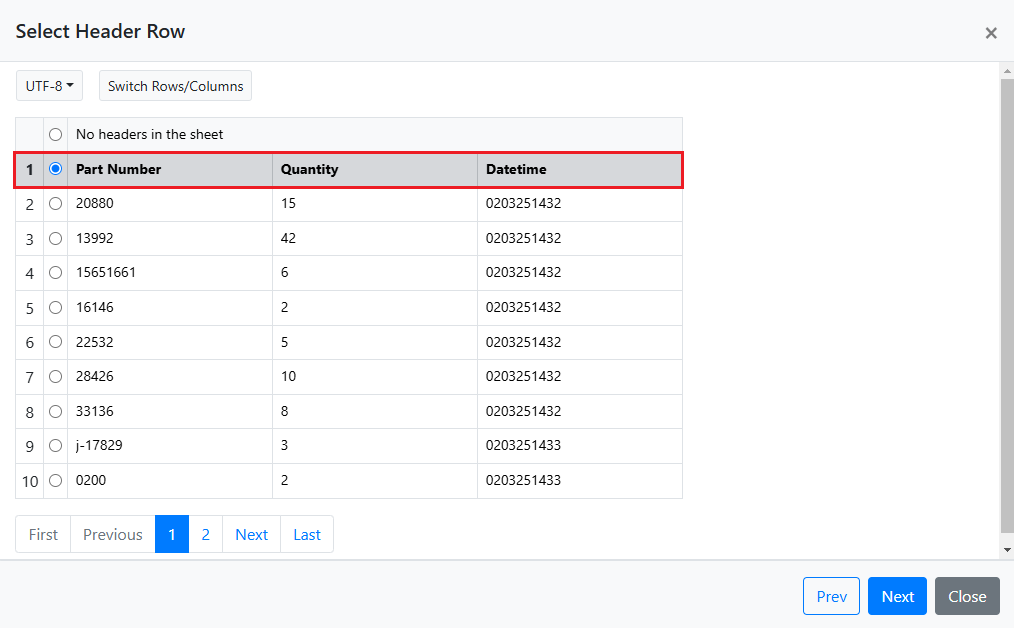Go to page 2 of the table
Screen dimensions: 1014x628
(x=205, y=534)
